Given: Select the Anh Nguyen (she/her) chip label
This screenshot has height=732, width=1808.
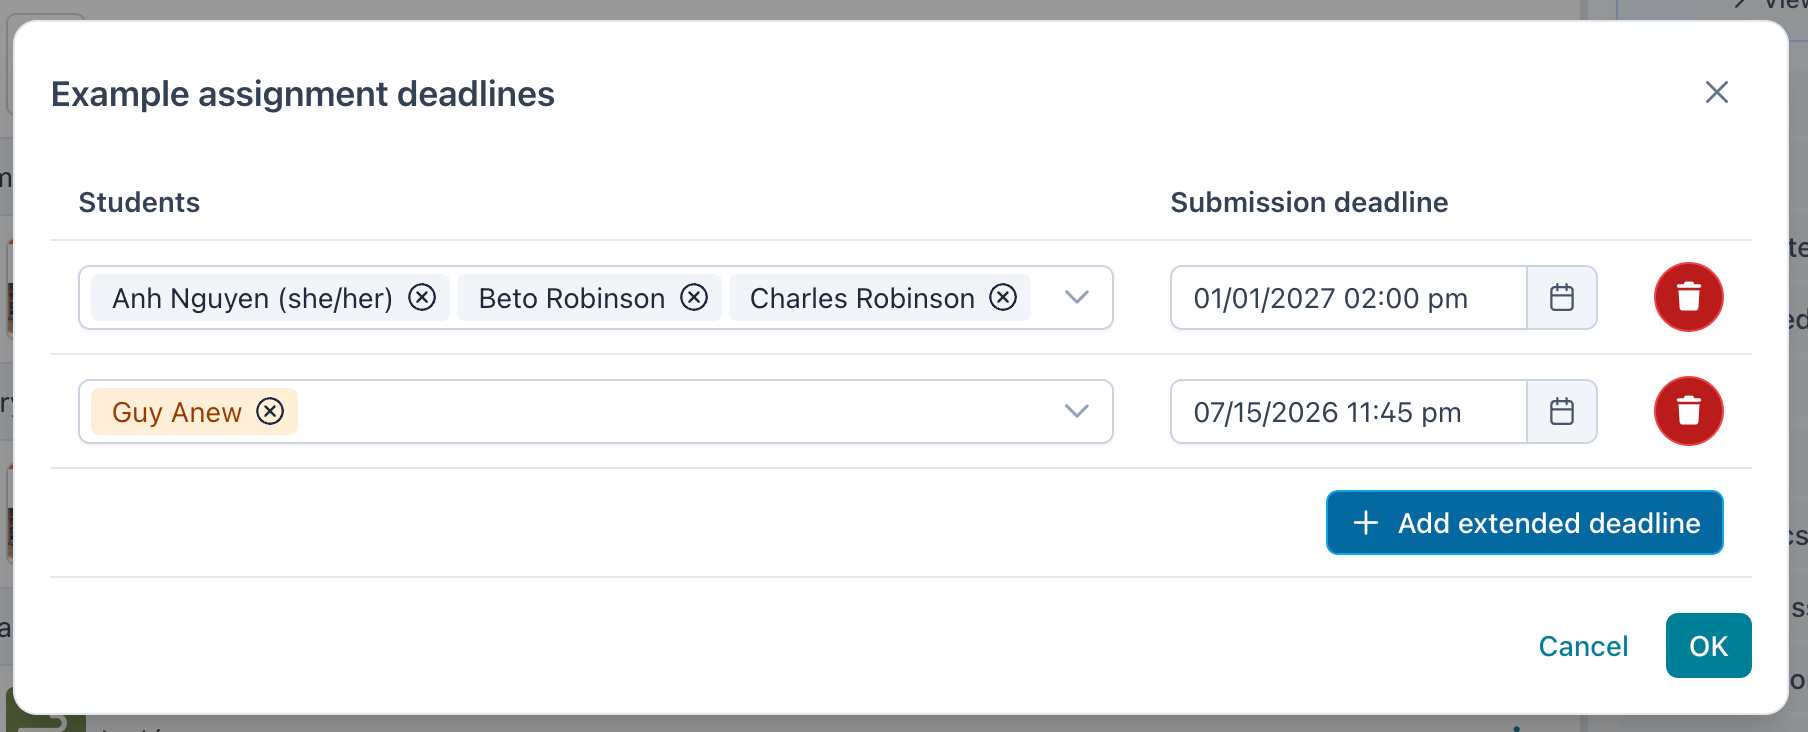Looking at the screenshot, I should point(252,298).
